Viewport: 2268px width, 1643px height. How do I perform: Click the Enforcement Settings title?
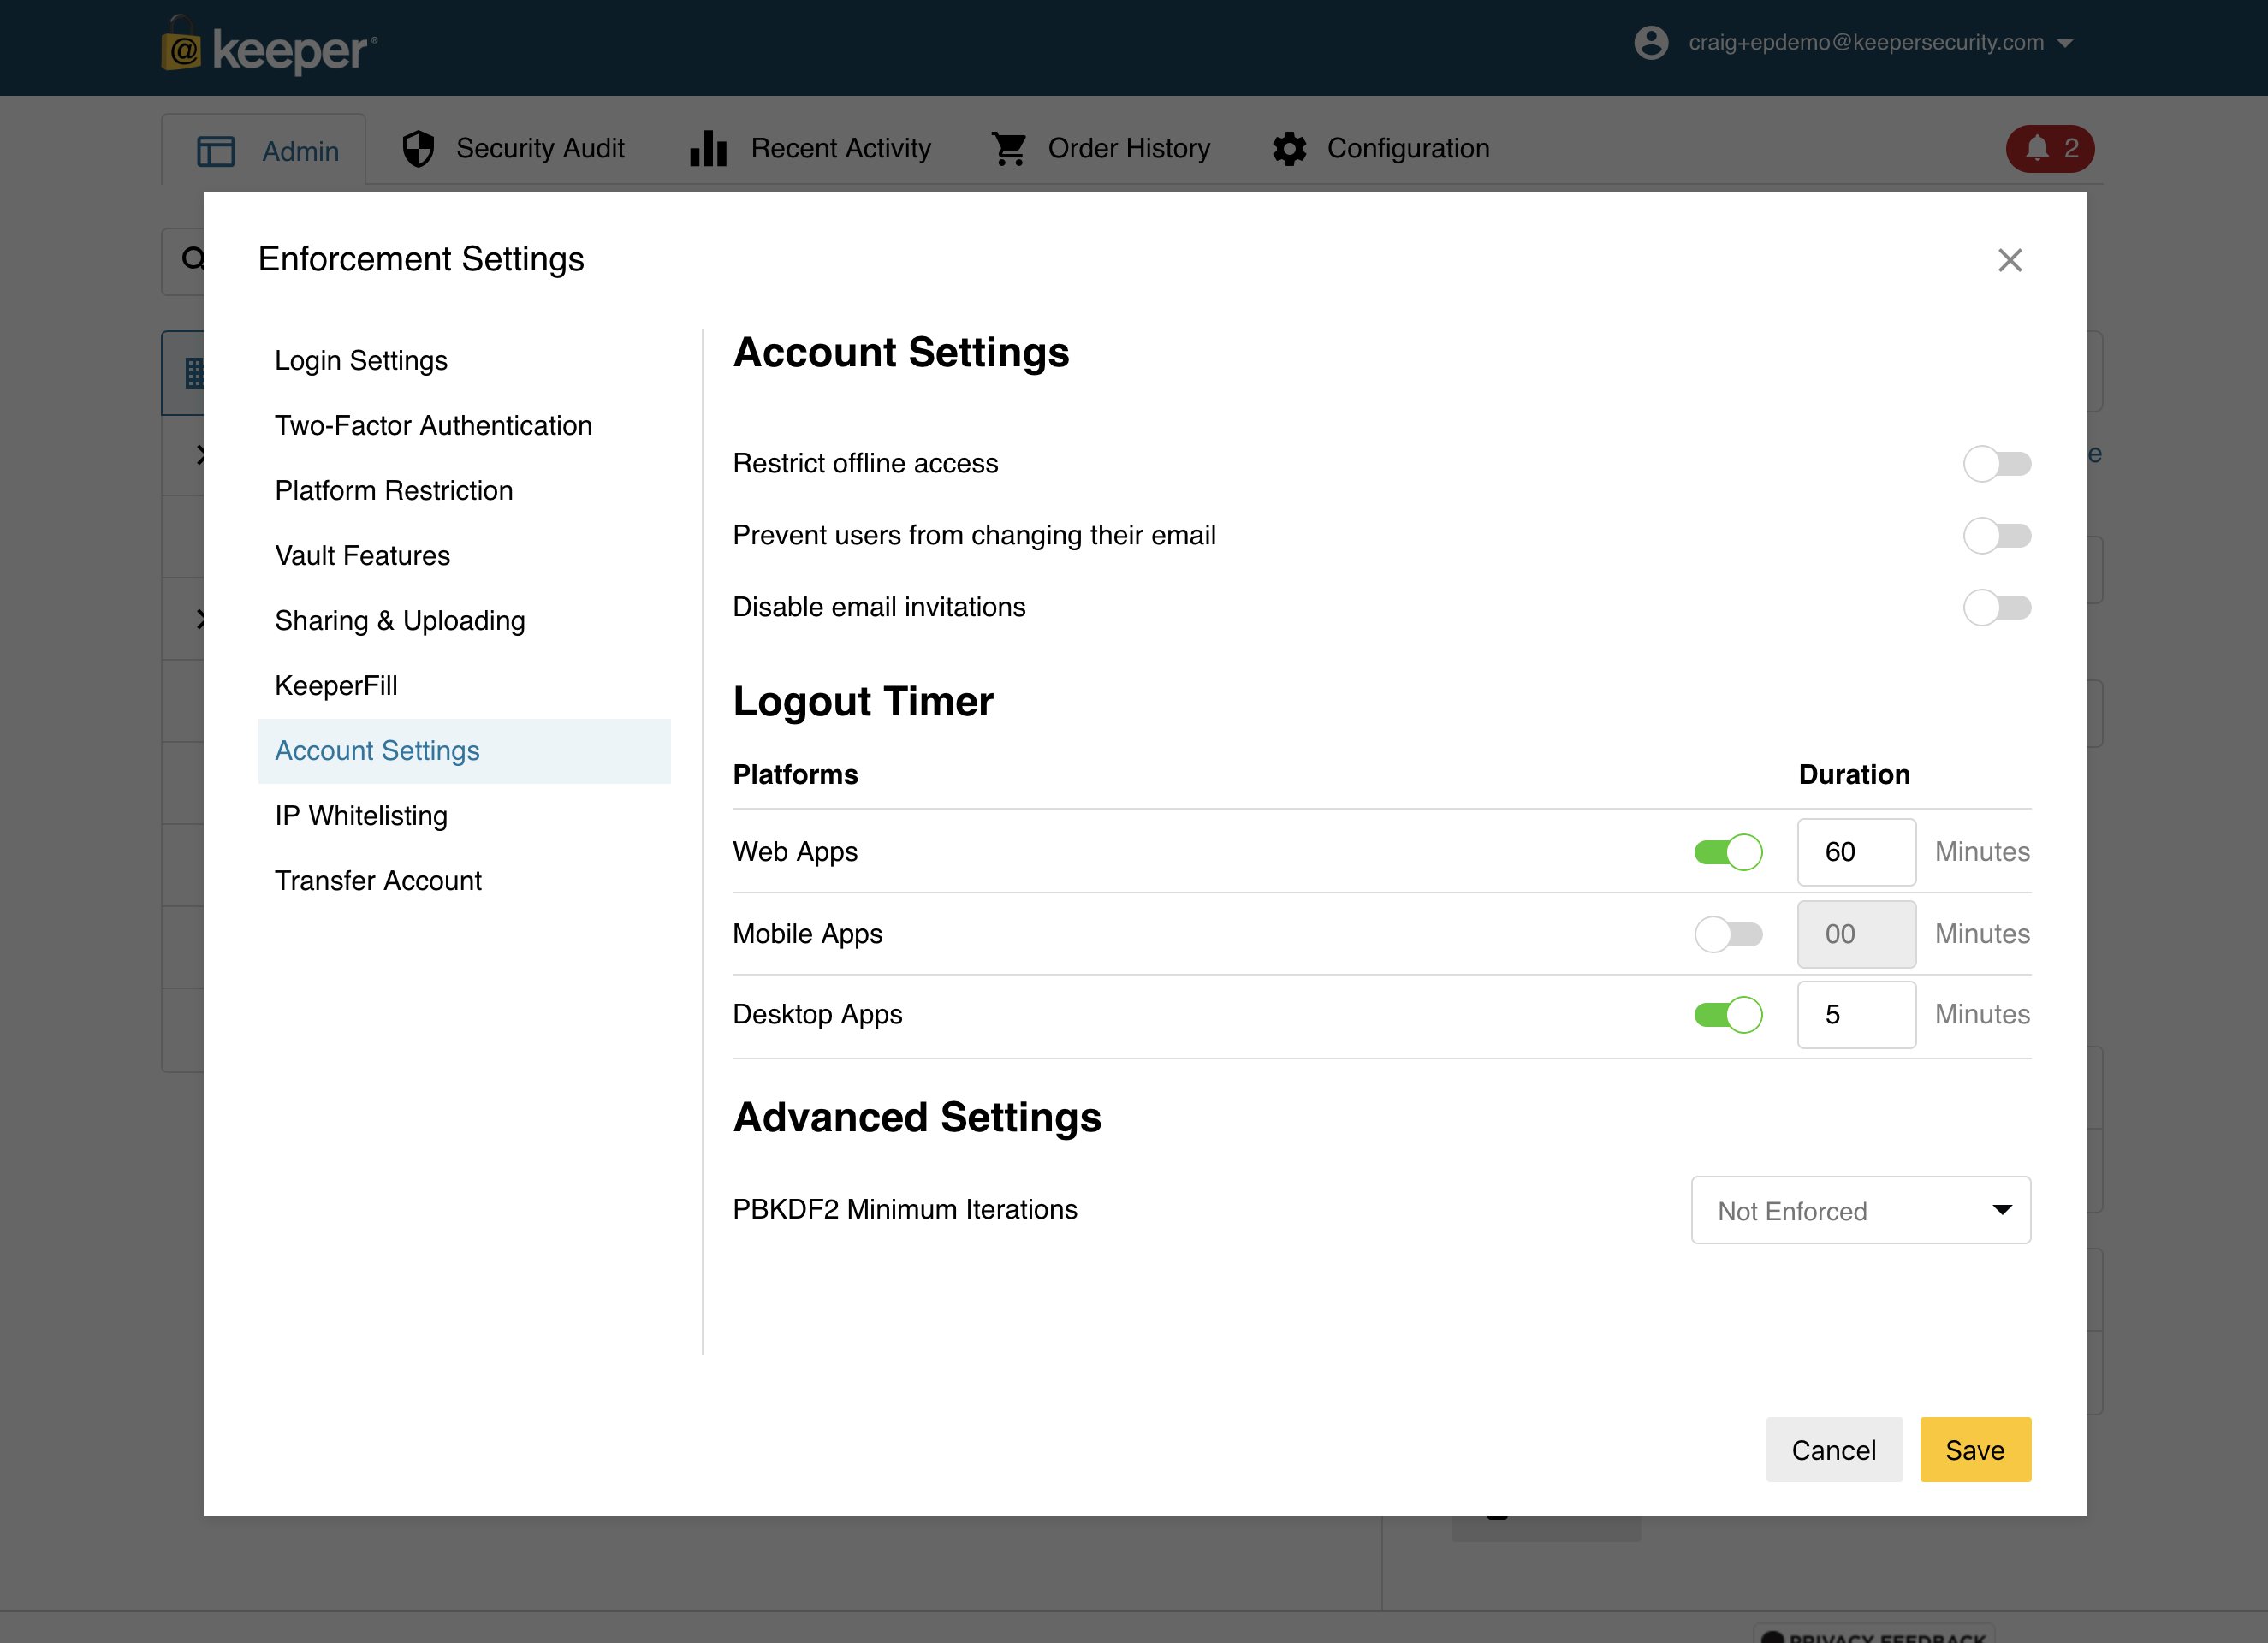421,259
